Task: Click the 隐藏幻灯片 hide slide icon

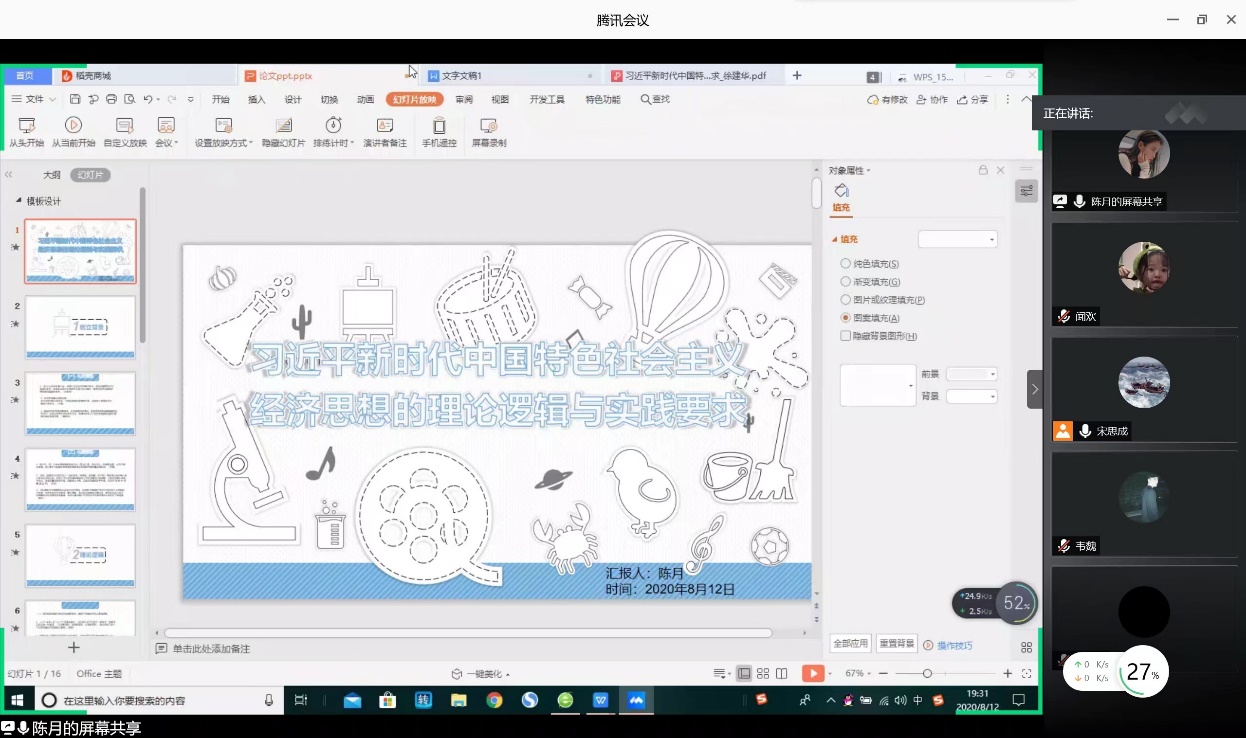Action: (x=283, y=126)
